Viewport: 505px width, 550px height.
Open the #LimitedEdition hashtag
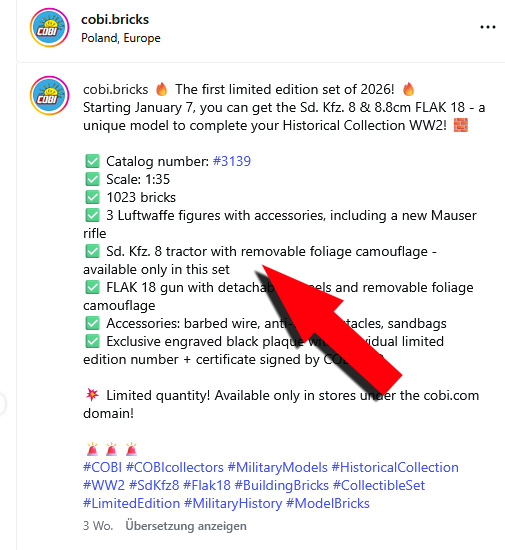point(132,504)
